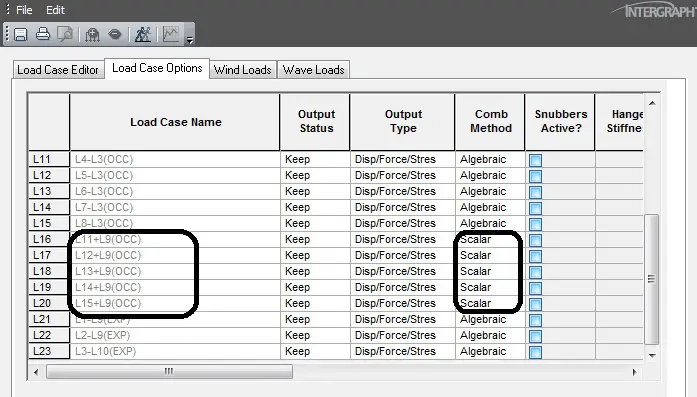Toggle Snubbers Active checkbox for L18
This screenshot has width=697, height=397.
click(x=536, y=272)
